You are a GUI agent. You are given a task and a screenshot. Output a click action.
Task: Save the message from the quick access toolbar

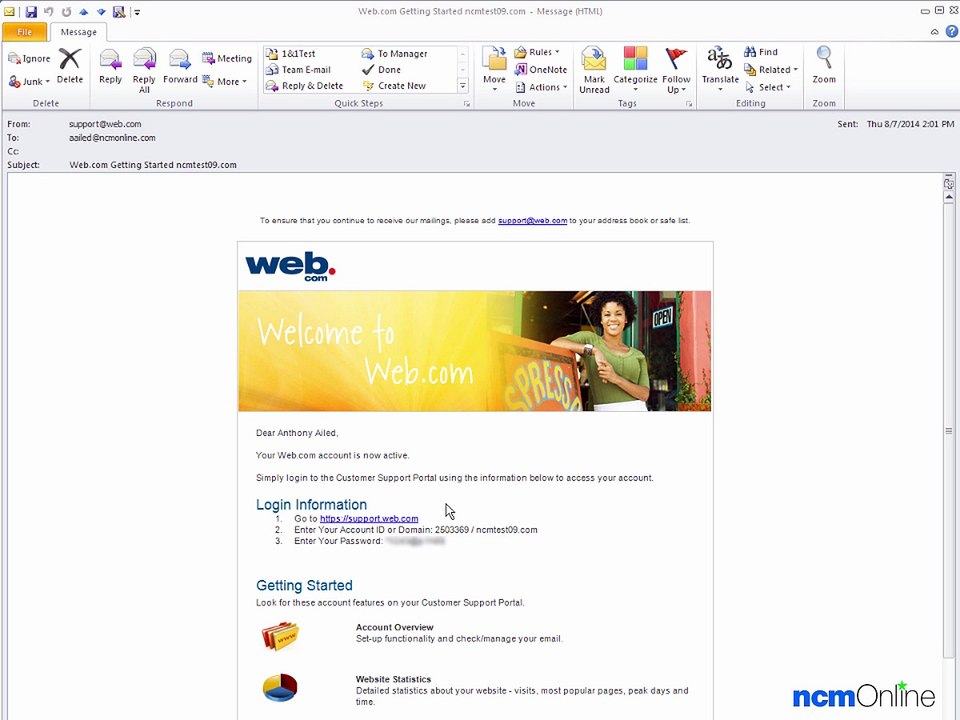coord(31,11)
